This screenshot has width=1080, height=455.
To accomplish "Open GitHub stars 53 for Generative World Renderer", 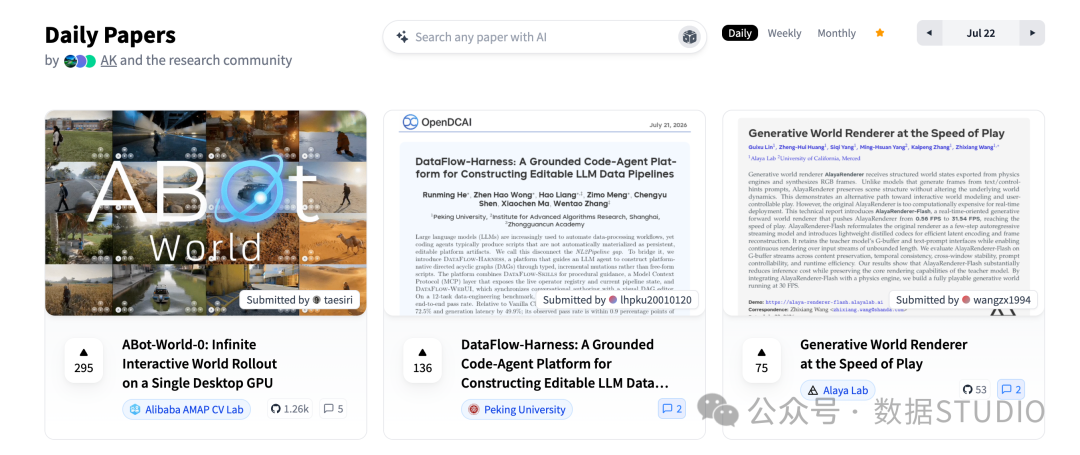I will click(975, 390).
